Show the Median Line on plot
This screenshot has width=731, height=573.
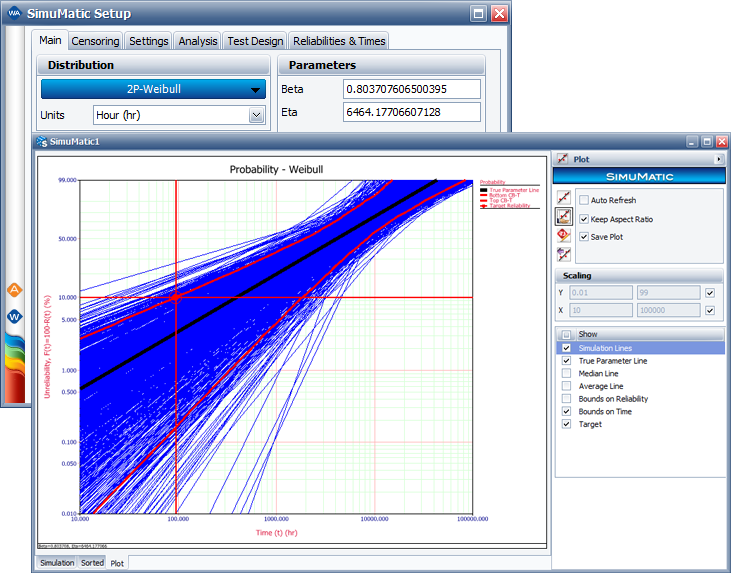[566, 373]
